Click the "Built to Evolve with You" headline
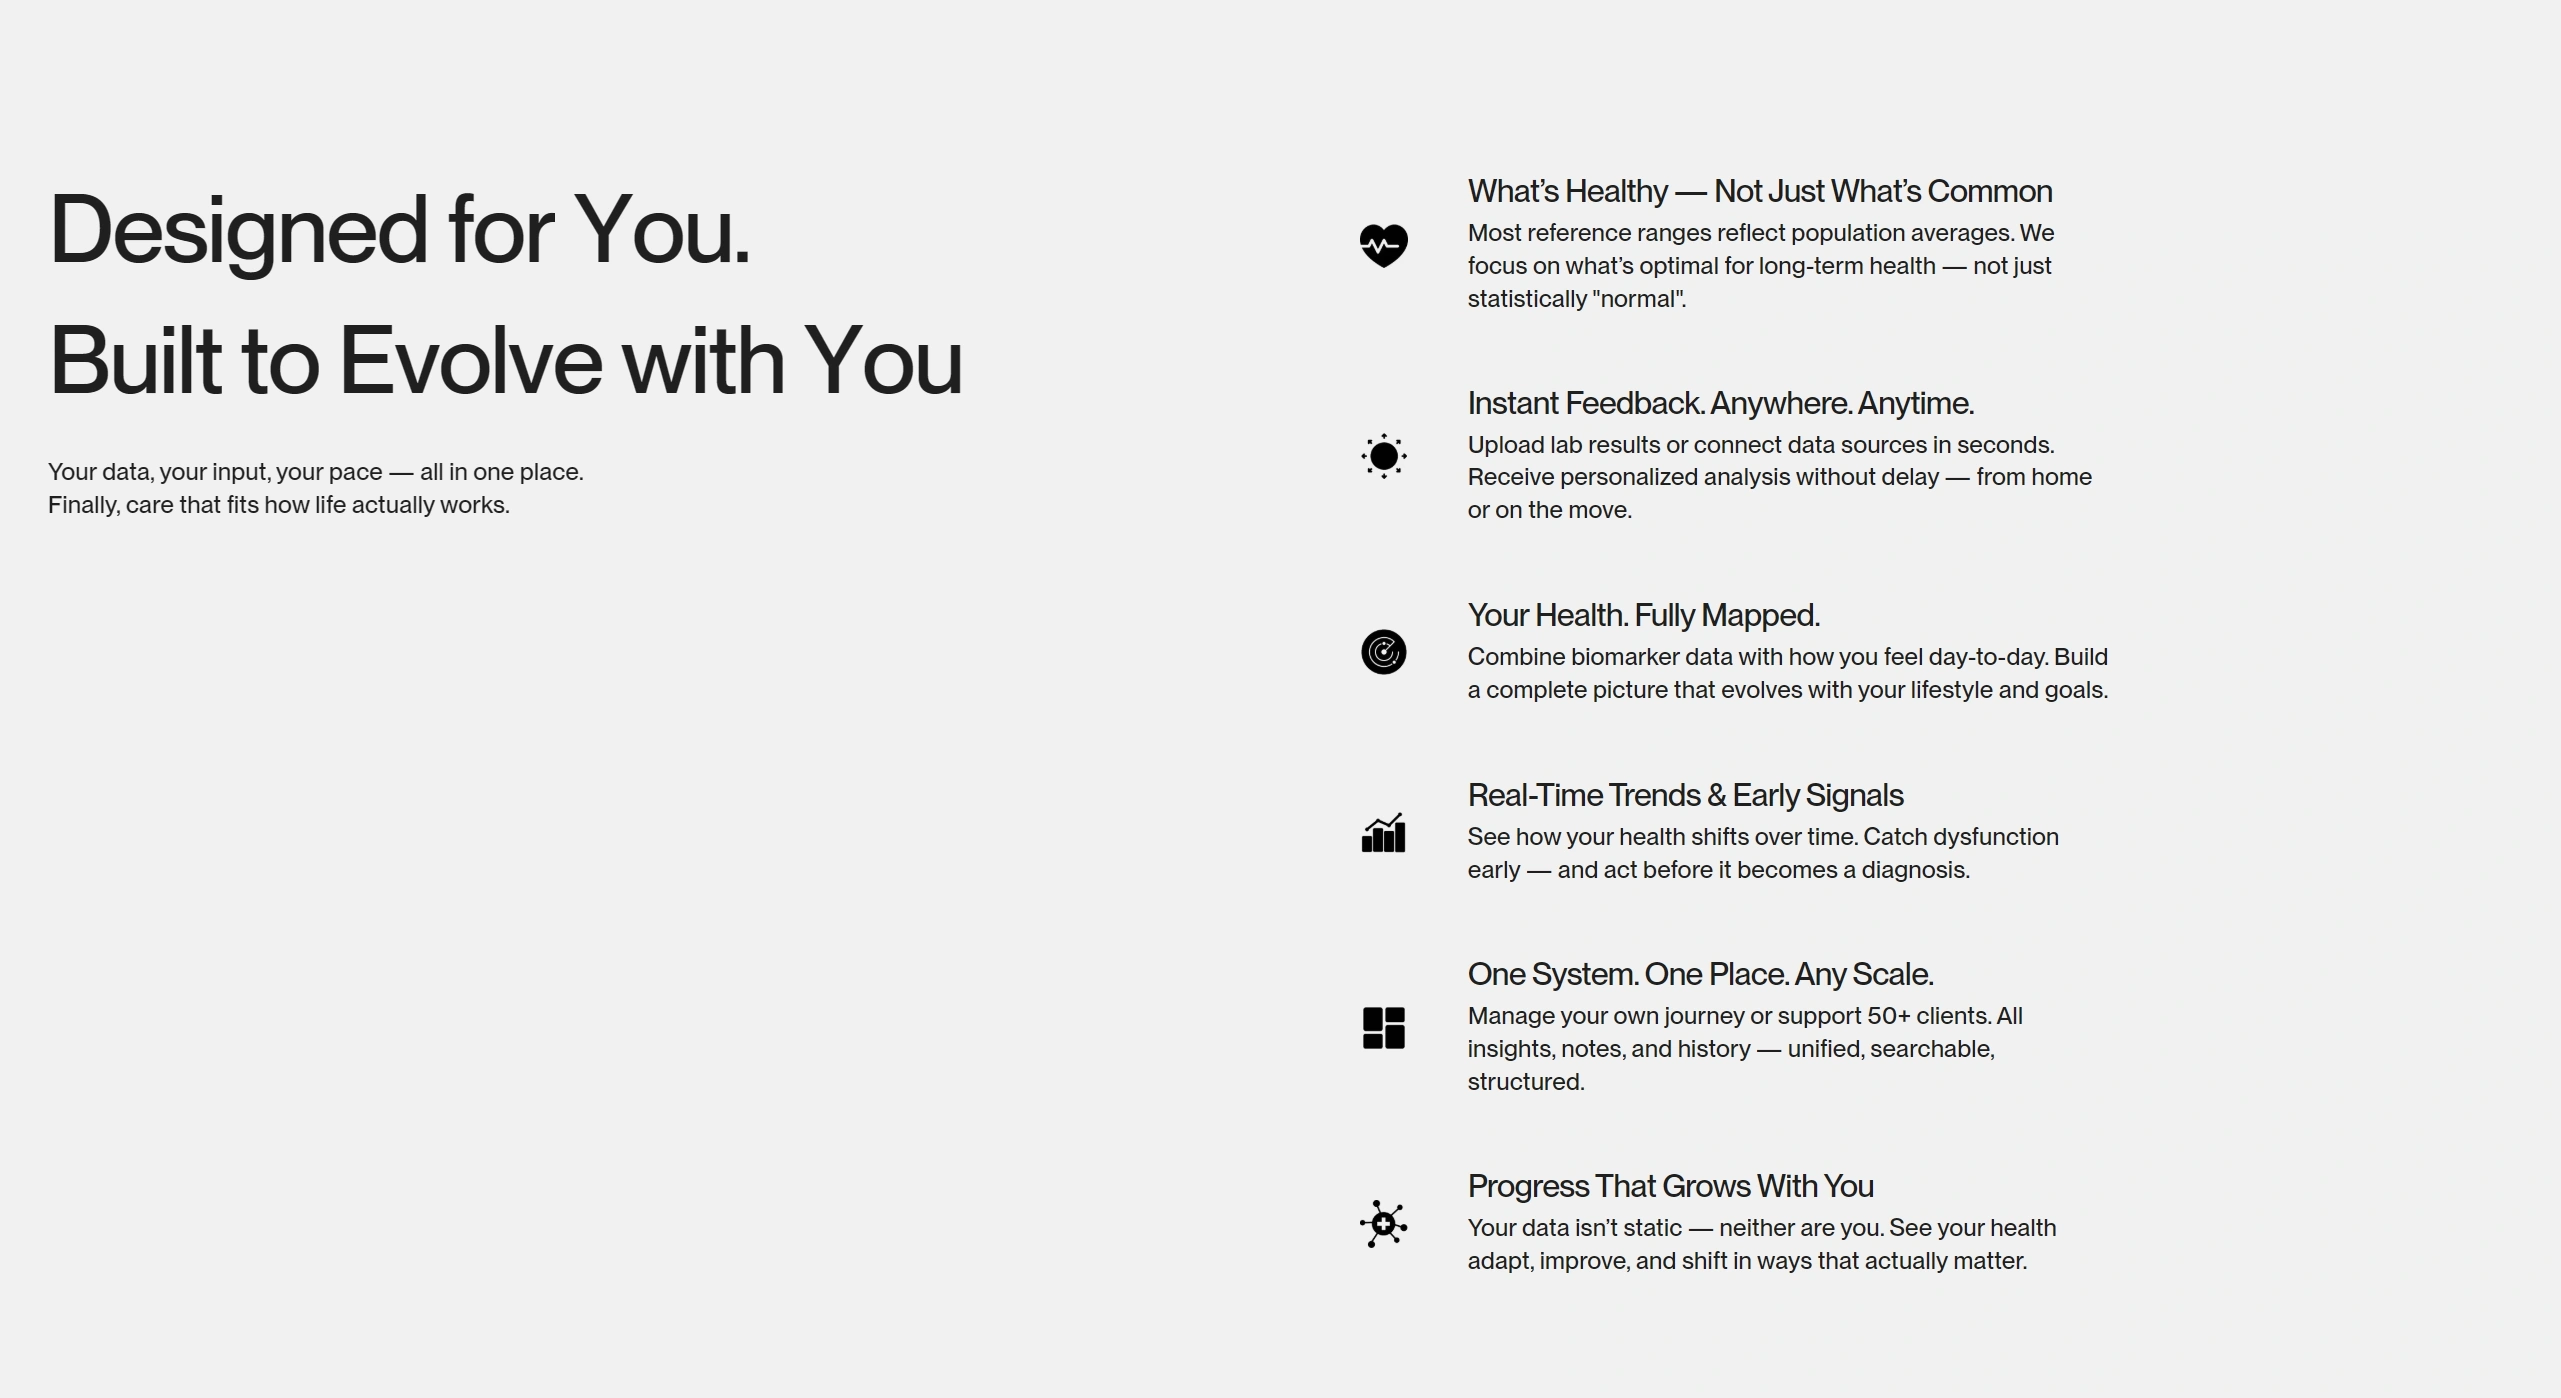Screen dimensions: 2561x1398 tap(505, 360)
